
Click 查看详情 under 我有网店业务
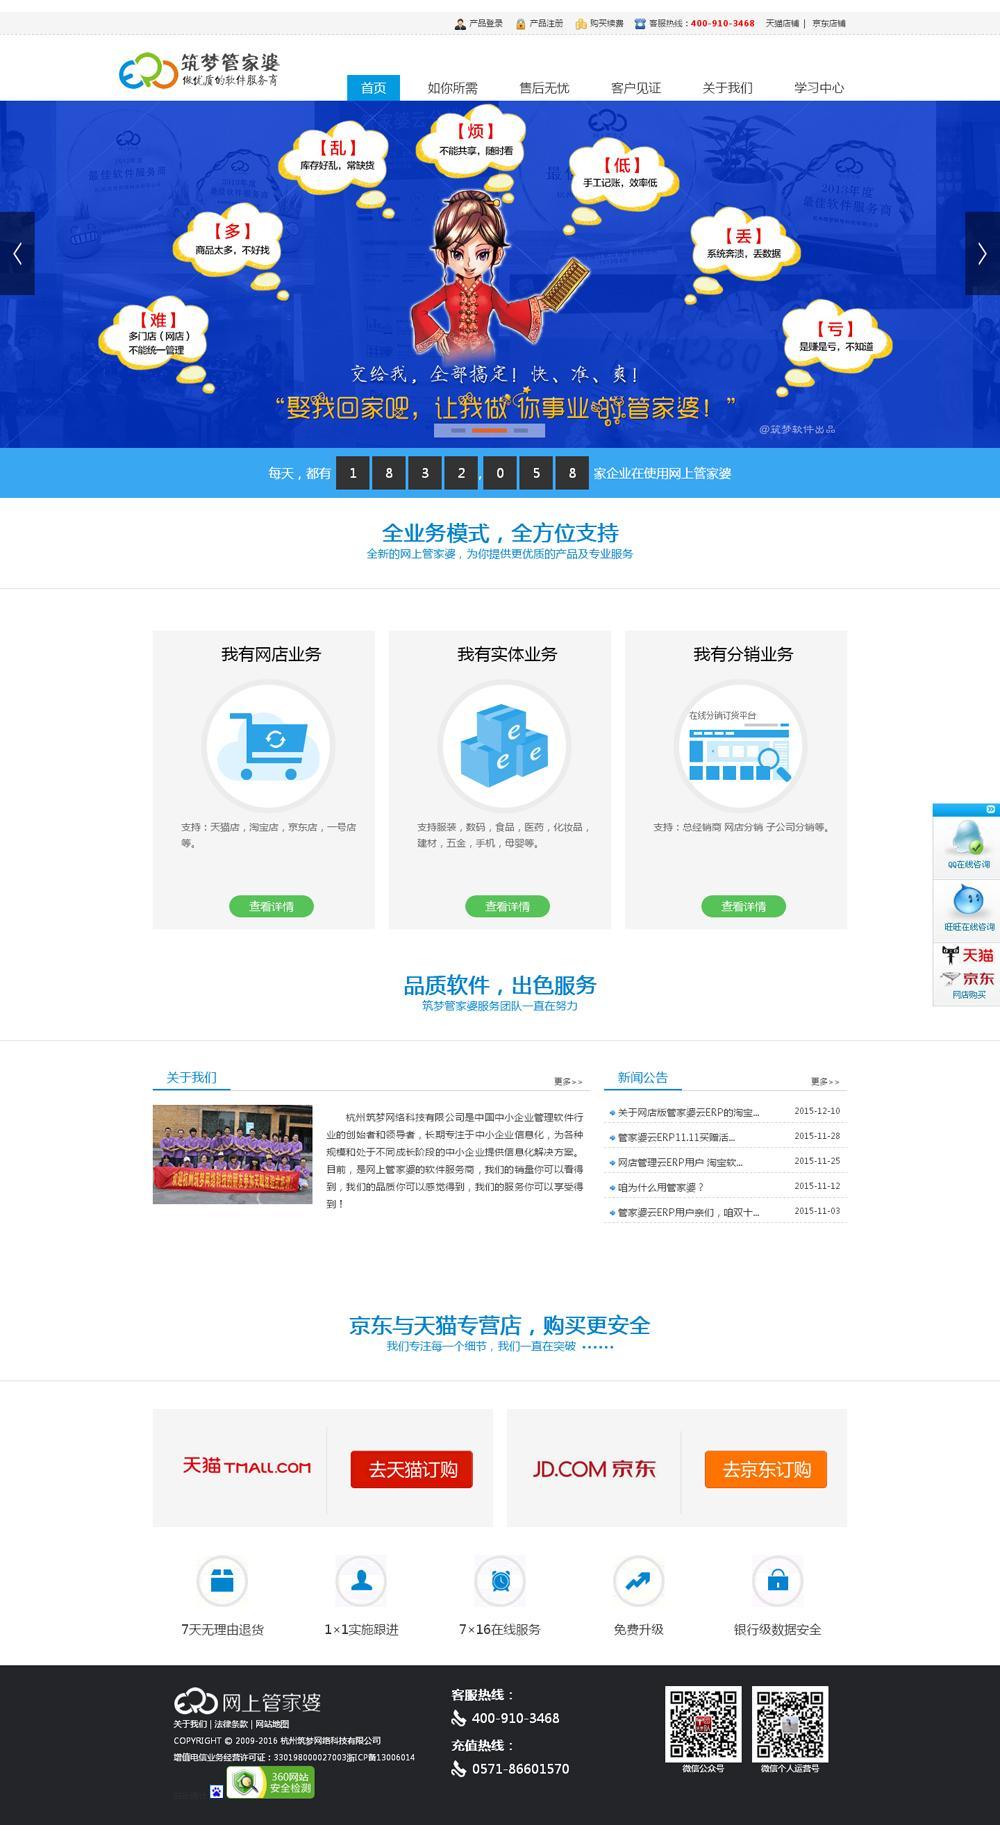tap(271, 906)
